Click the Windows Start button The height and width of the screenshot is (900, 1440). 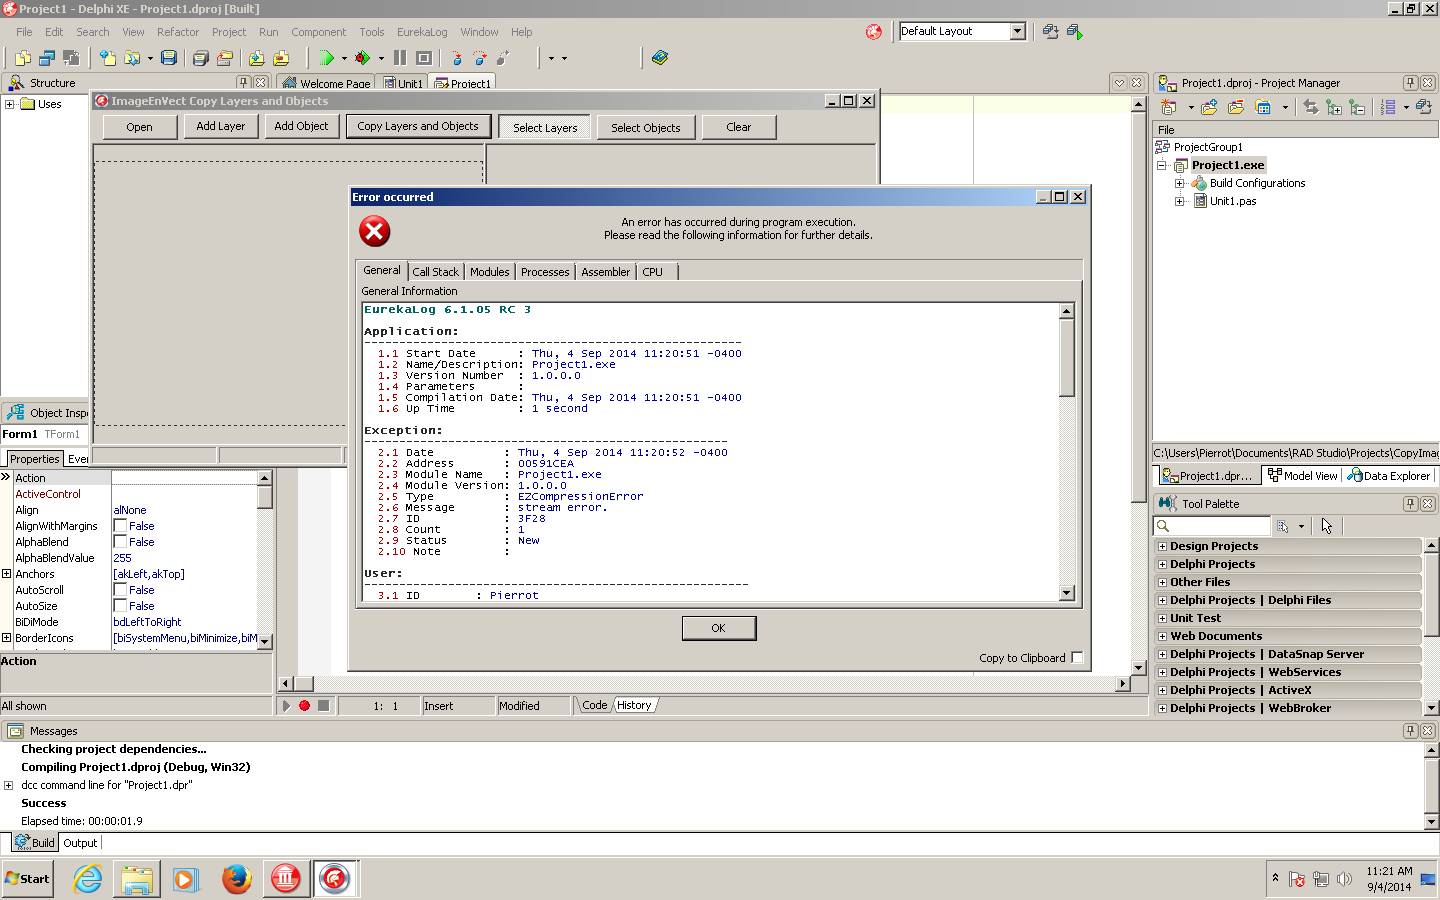(x=28, y=879)
